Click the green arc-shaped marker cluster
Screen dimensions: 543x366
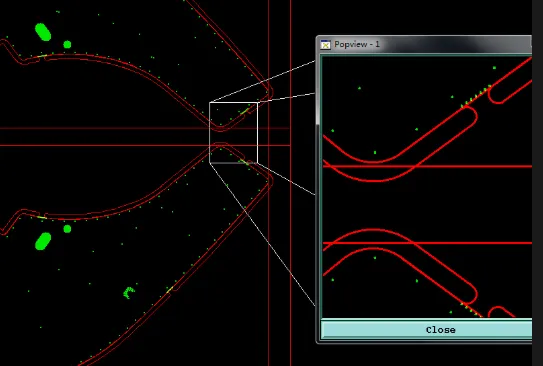(x=129, y=293)
